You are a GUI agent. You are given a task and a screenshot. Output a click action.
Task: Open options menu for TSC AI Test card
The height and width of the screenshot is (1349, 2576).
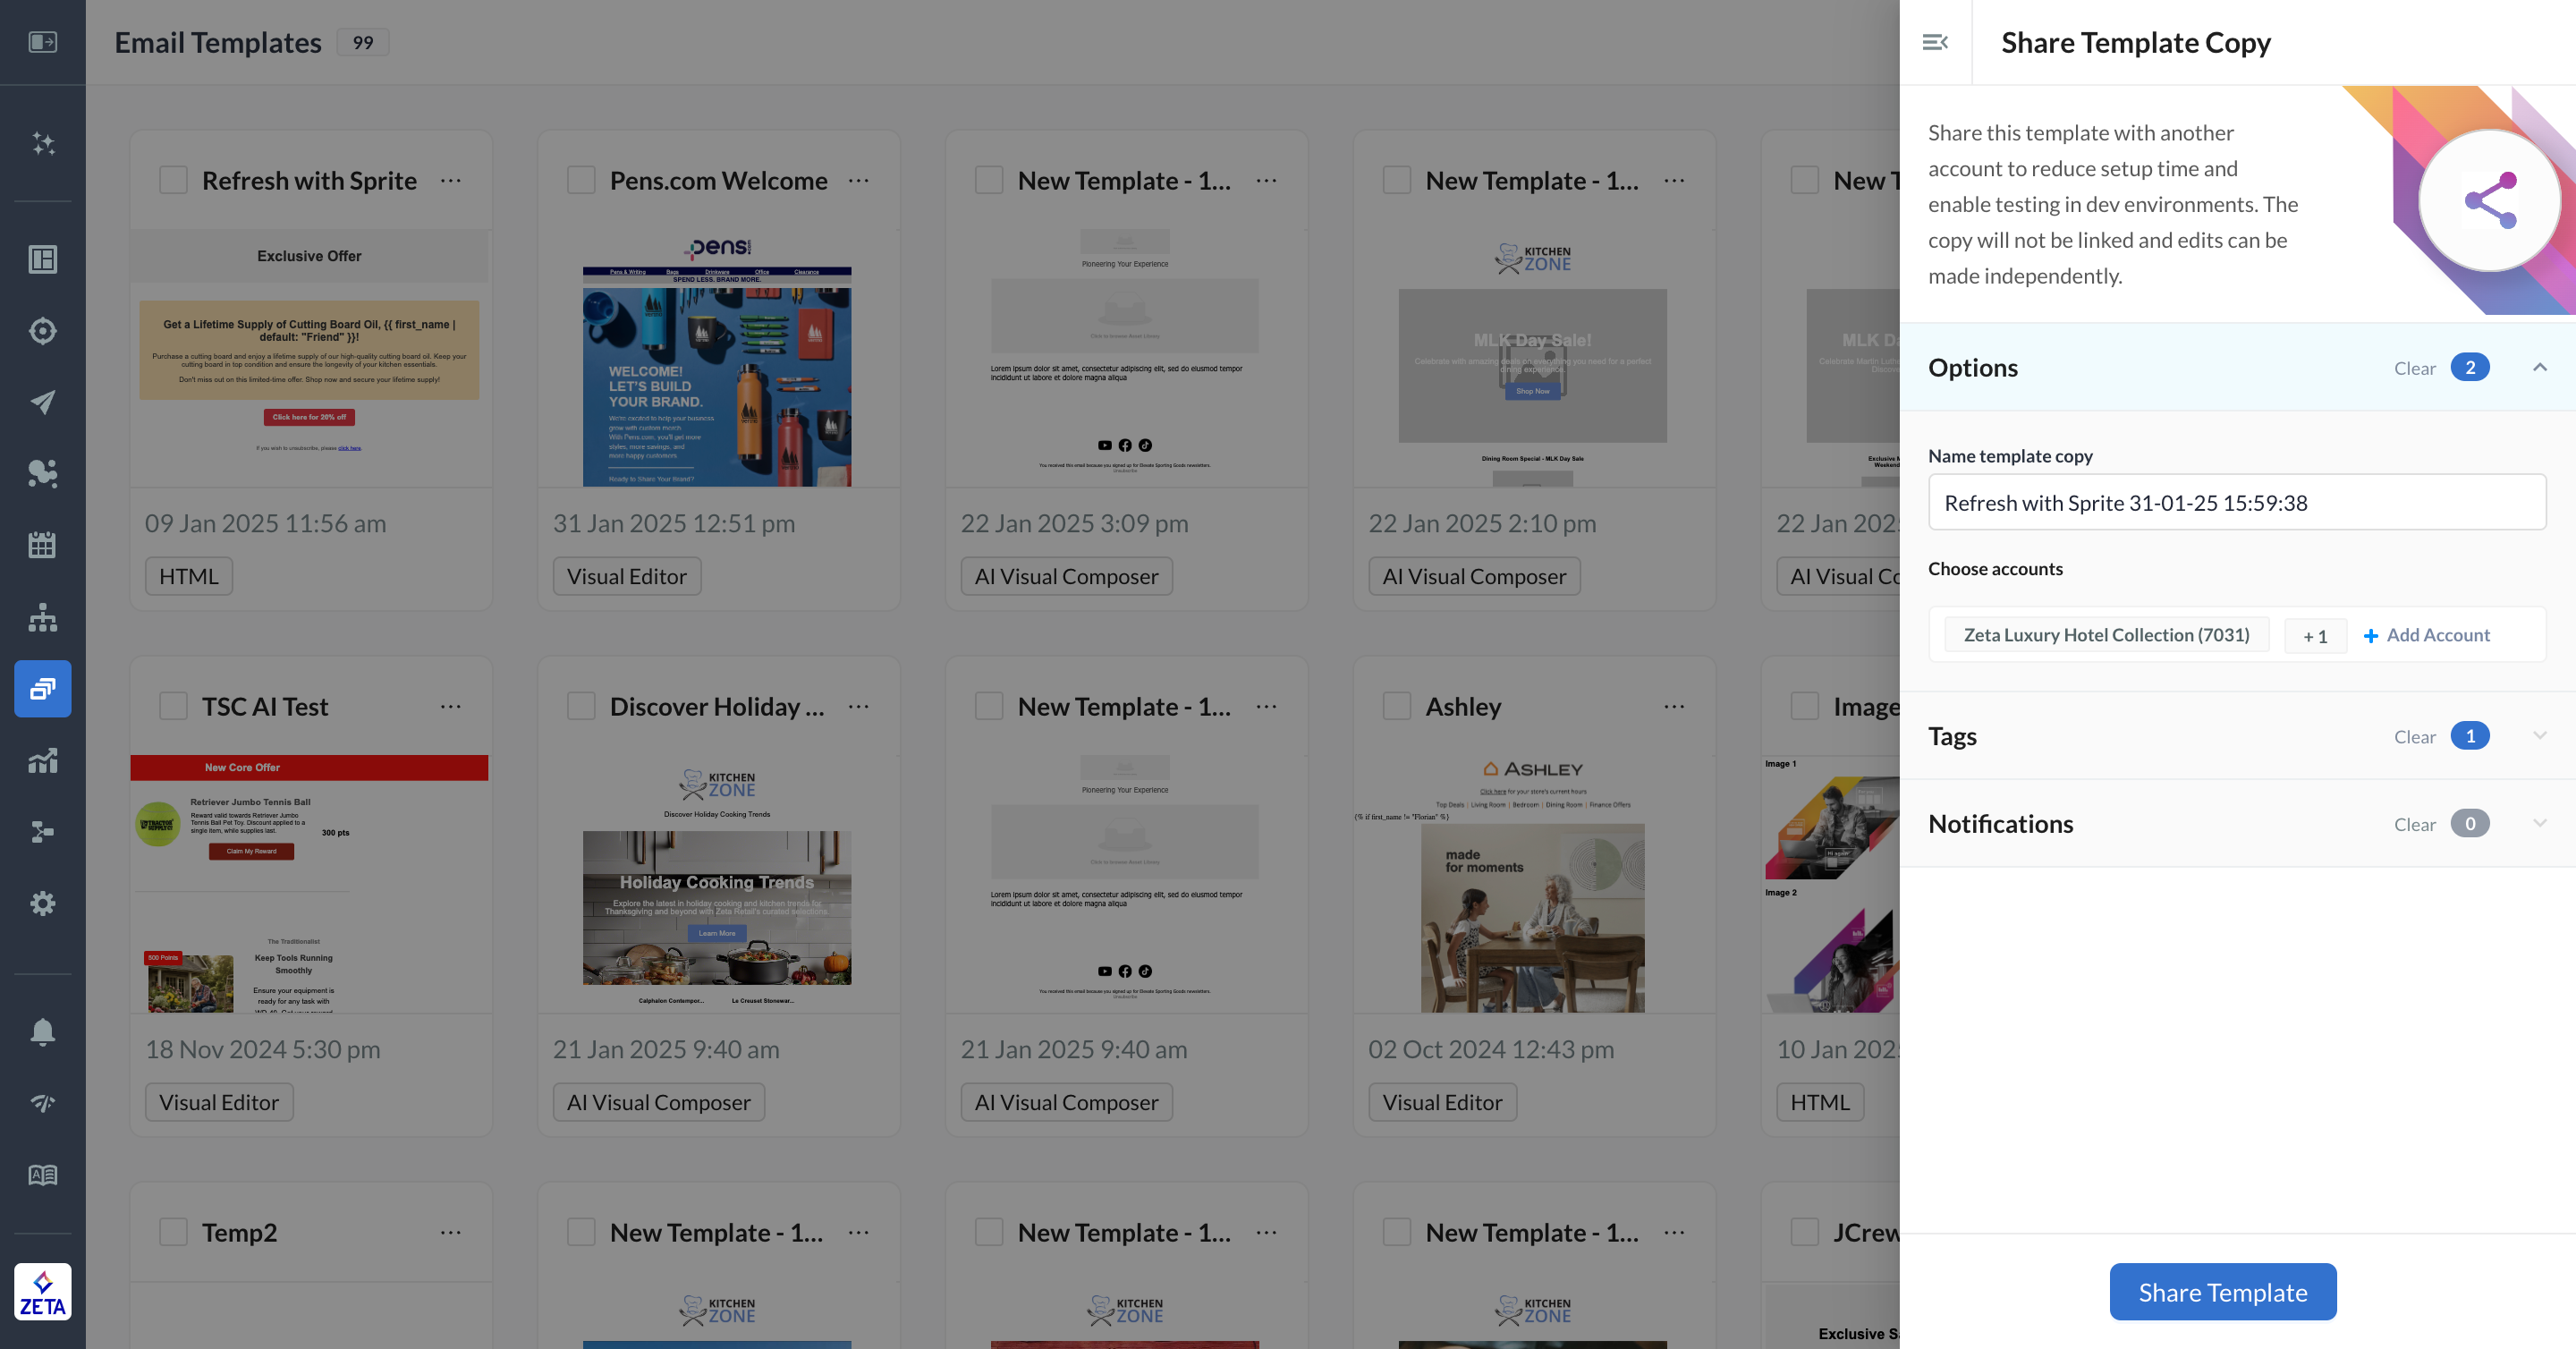451,707
